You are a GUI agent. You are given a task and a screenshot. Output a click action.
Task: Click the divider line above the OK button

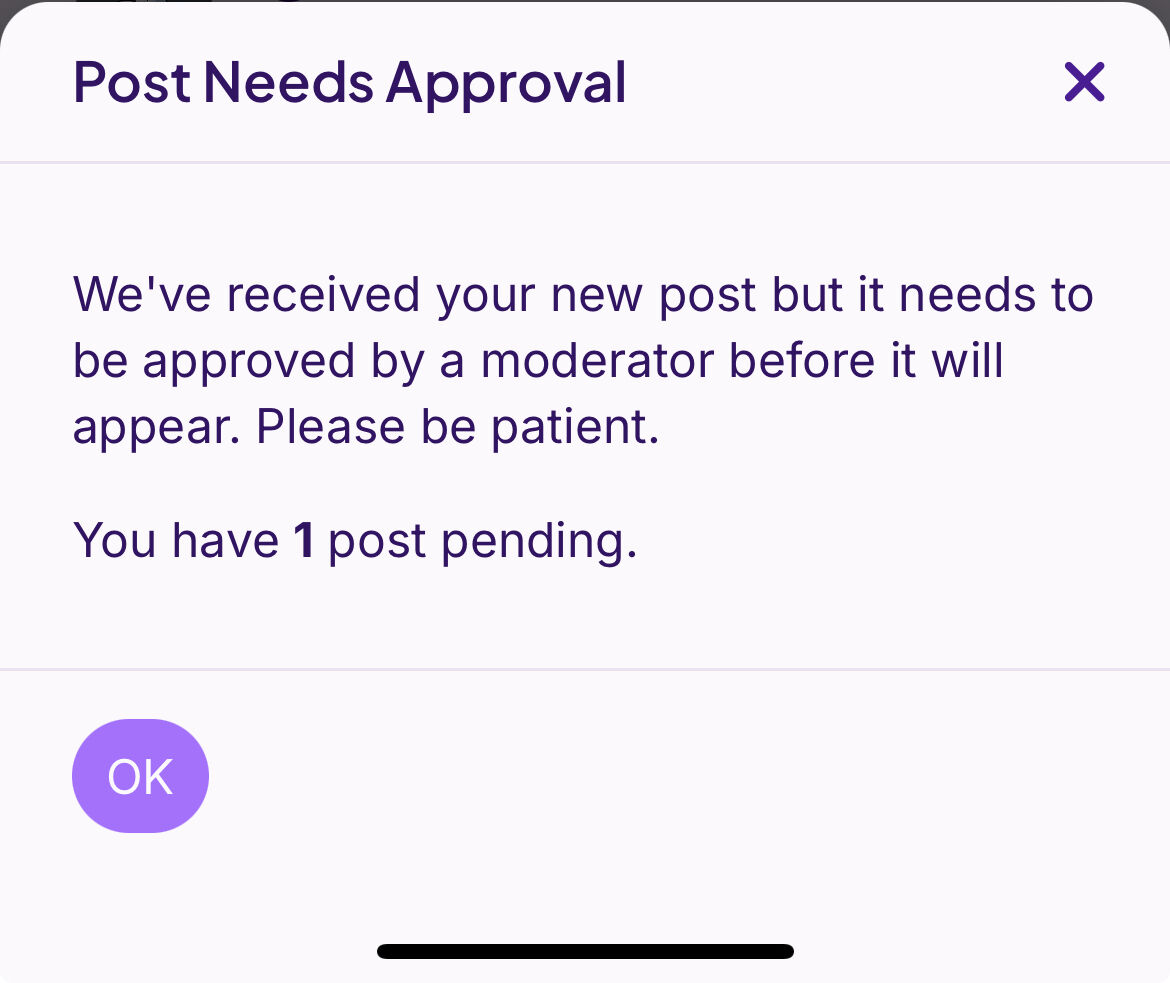point(585,669)
